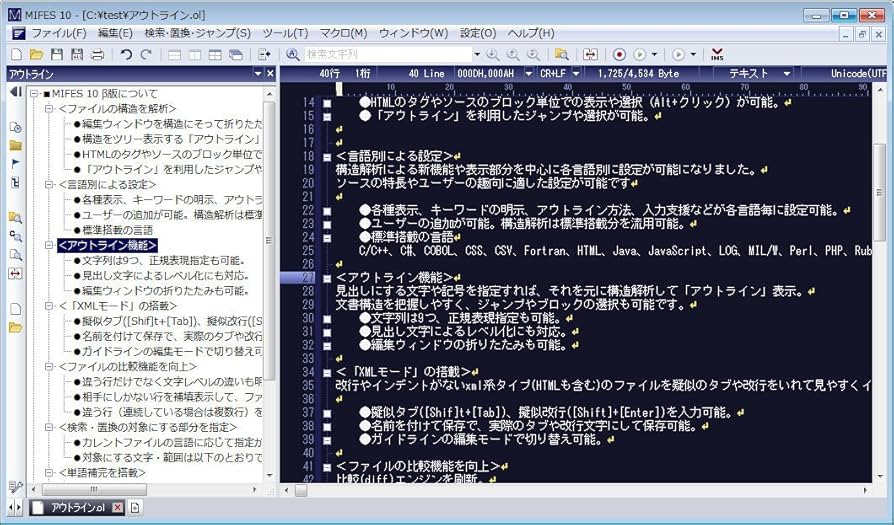Open dropdown next to macro play button
894x525 pixels.
tap(654, 55)
